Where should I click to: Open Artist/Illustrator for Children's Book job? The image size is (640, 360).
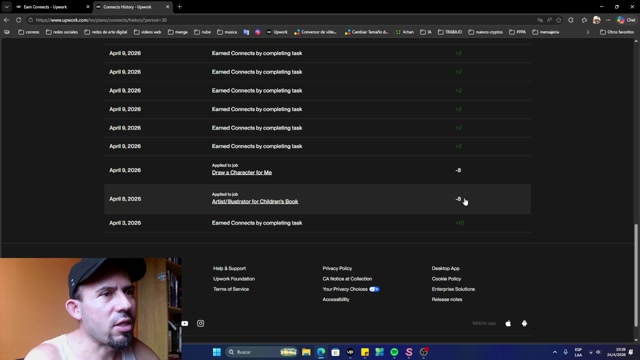[255, 202]
